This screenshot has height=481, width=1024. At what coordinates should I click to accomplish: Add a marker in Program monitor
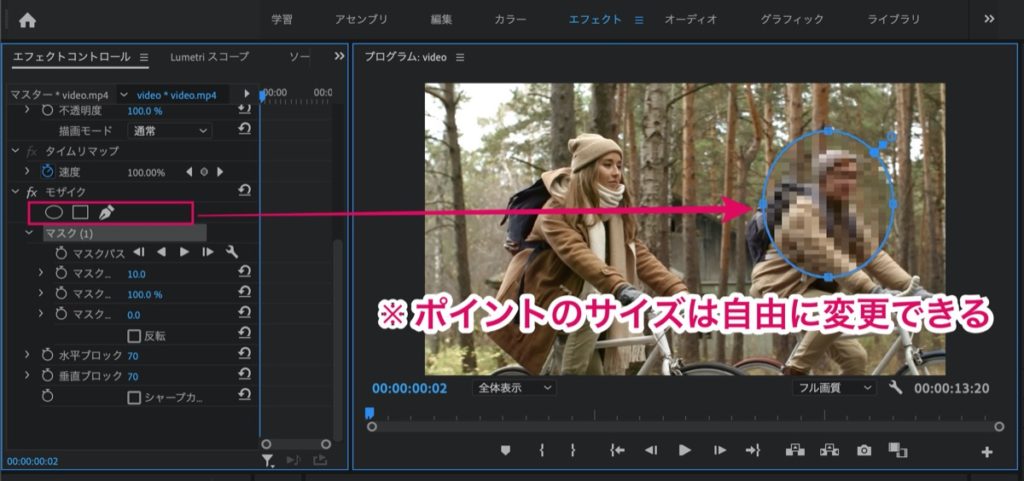pyautogui.click(x=505, y=450)
